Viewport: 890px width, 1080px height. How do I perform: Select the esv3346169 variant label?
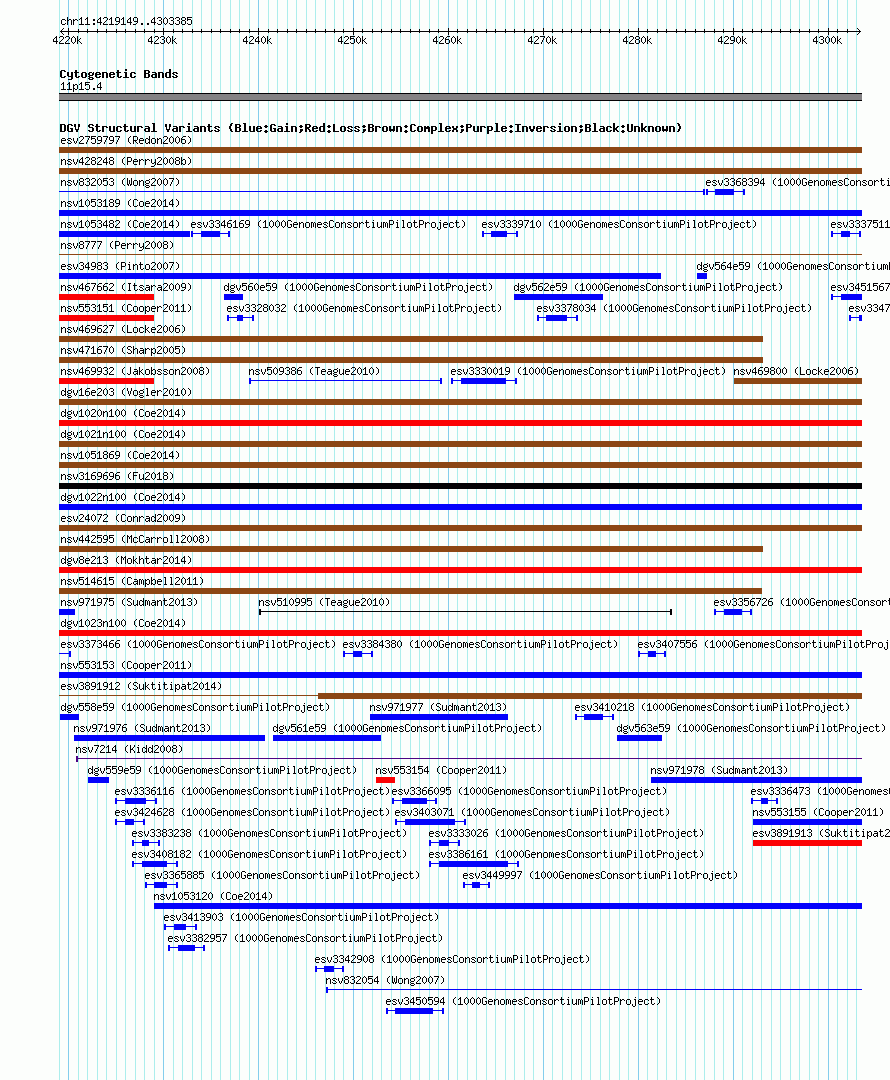[x=328, y=225]
